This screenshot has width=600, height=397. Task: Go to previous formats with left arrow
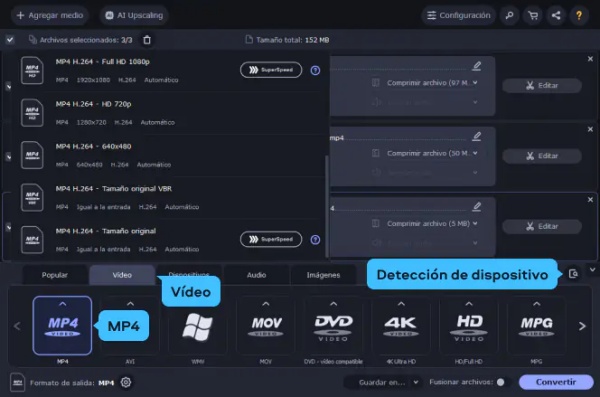(x=17, y=326)
